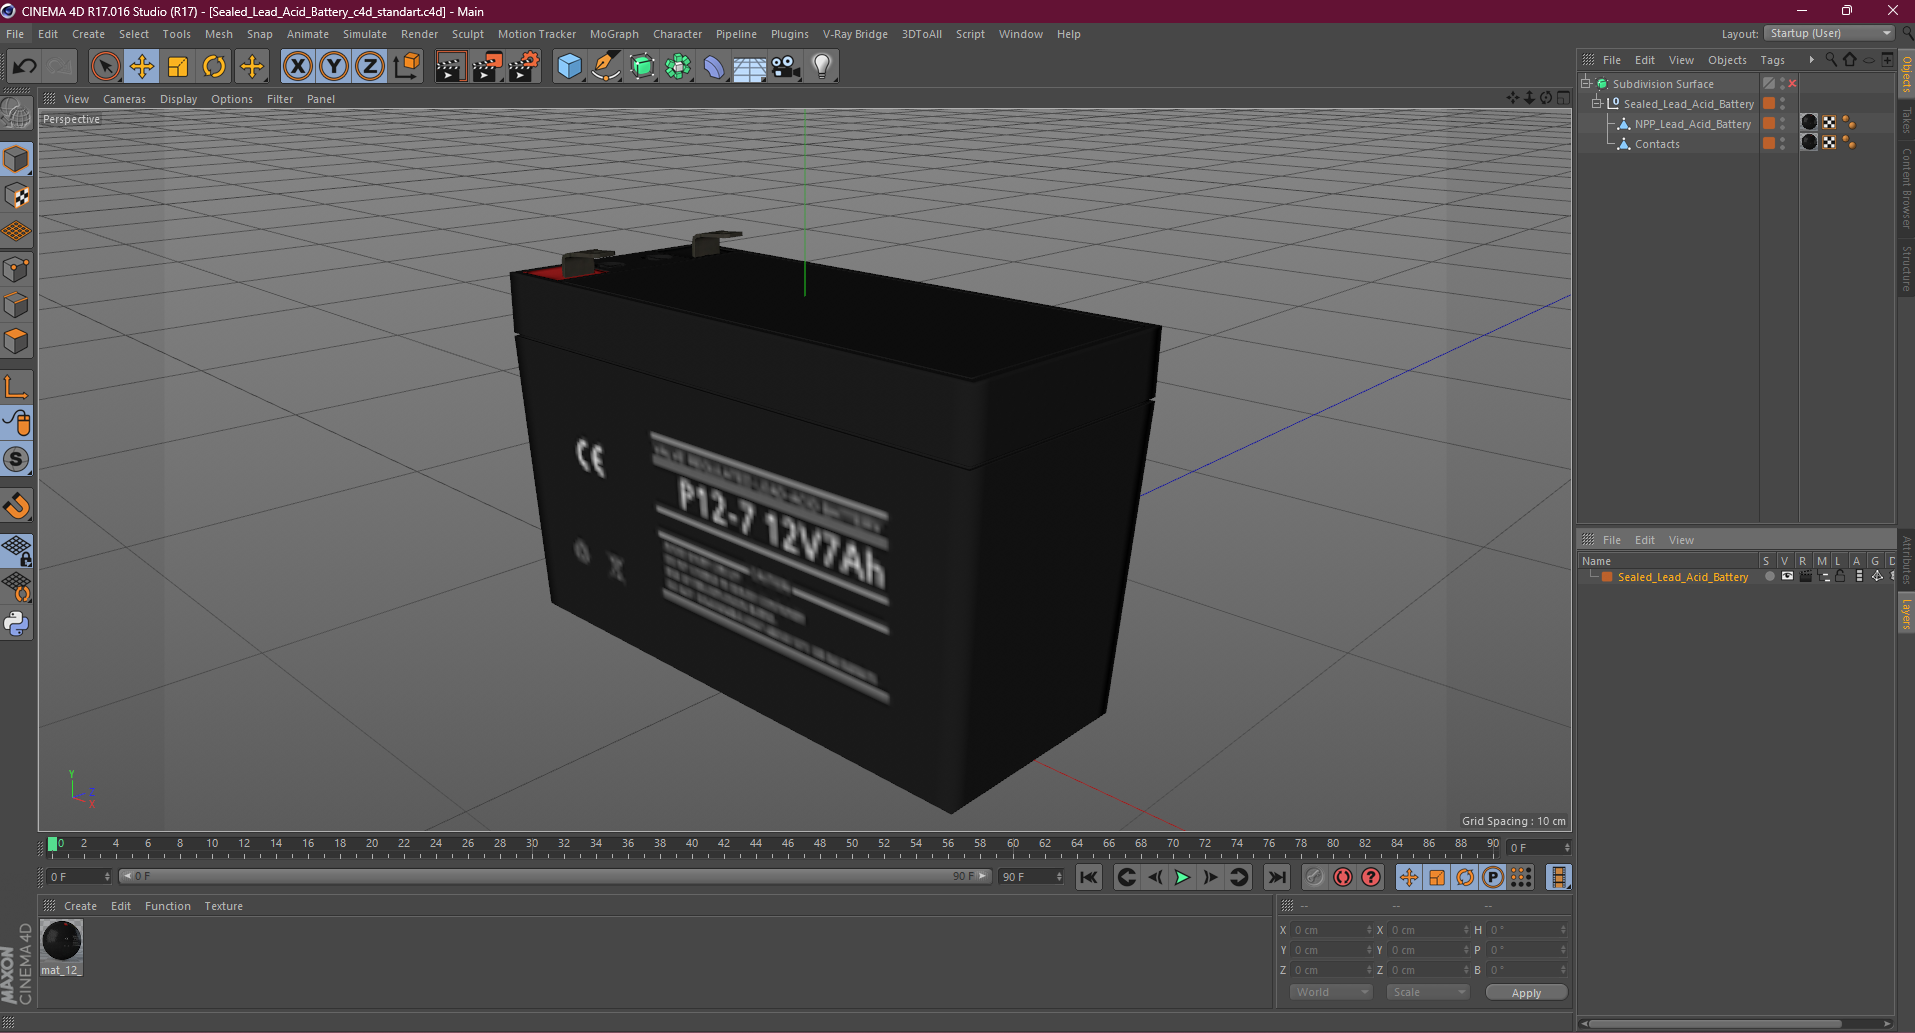
Task: Play the animation forward
Action: pos(1182,877)
